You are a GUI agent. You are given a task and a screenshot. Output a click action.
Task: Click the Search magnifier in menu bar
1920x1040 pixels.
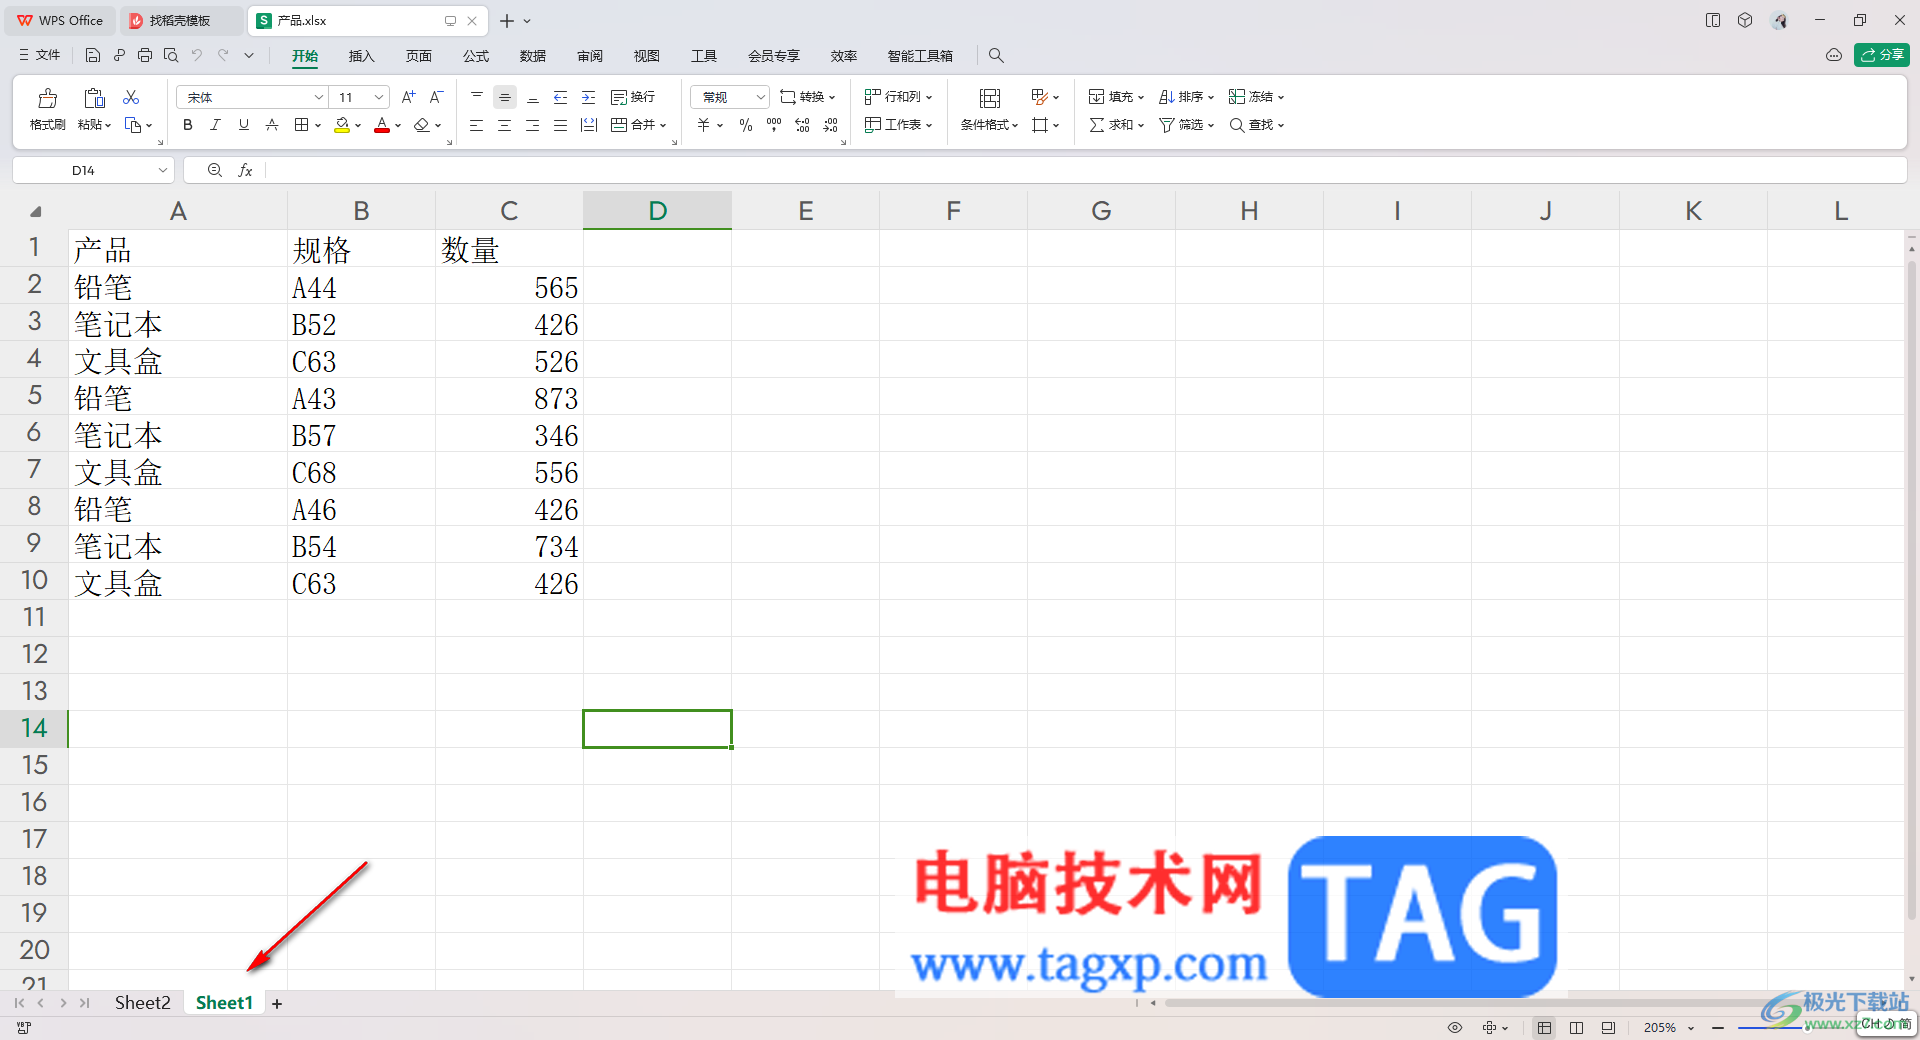click(996, 55)
